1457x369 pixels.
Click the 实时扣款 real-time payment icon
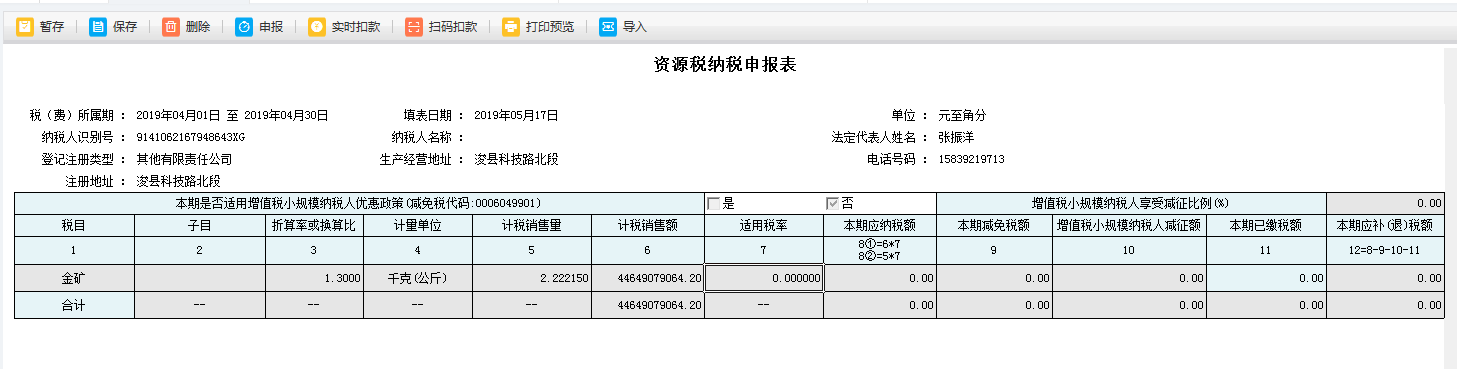point(317,27)
